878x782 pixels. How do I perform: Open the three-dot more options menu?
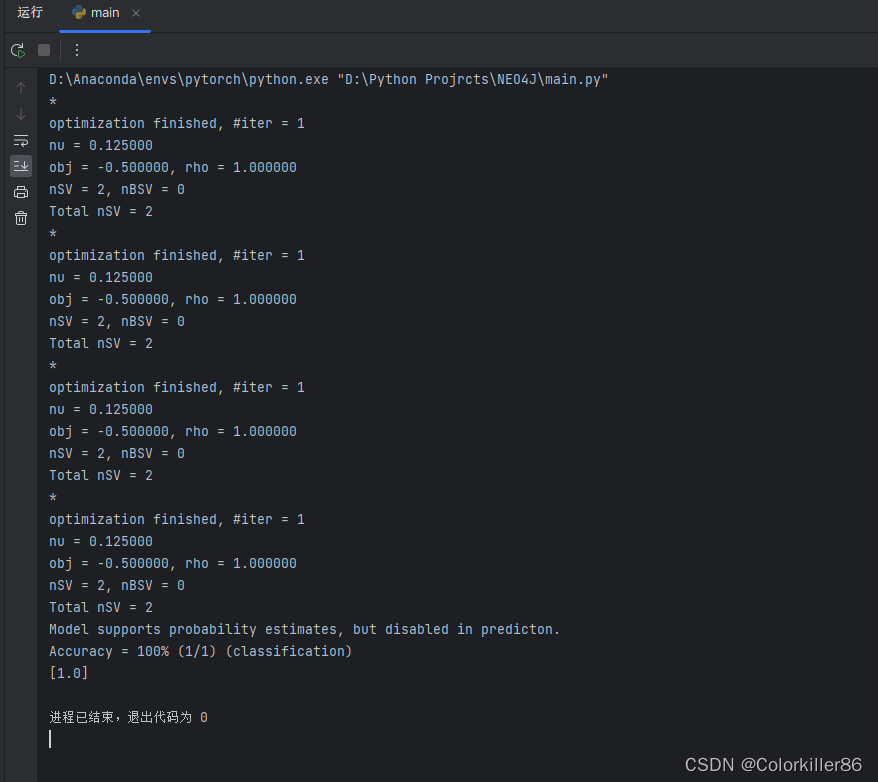pyautogui.click(x=77, y=50)
